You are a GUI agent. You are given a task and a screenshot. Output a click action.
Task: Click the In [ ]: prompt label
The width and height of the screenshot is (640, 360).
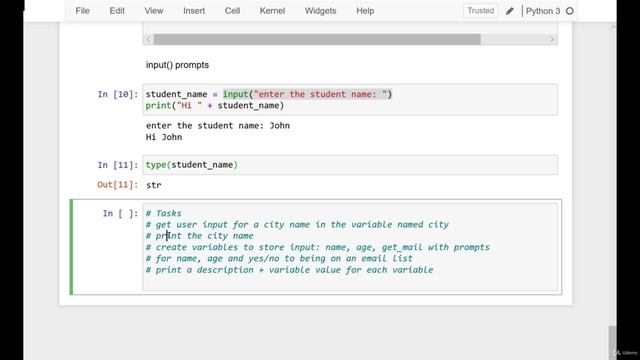click(x=120, y=213)
